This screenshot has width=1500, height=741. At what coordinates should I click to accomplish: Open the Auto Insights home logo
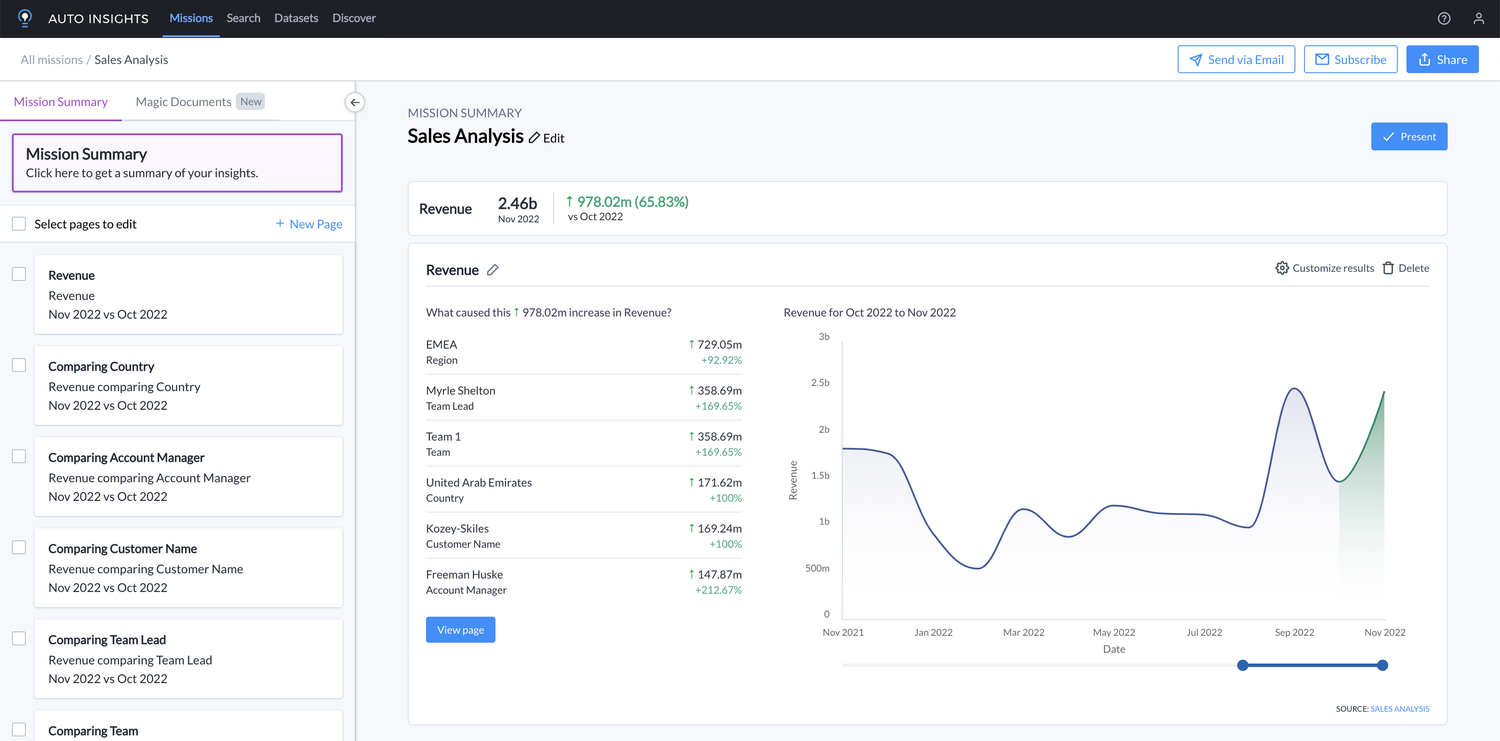(24, 18)
